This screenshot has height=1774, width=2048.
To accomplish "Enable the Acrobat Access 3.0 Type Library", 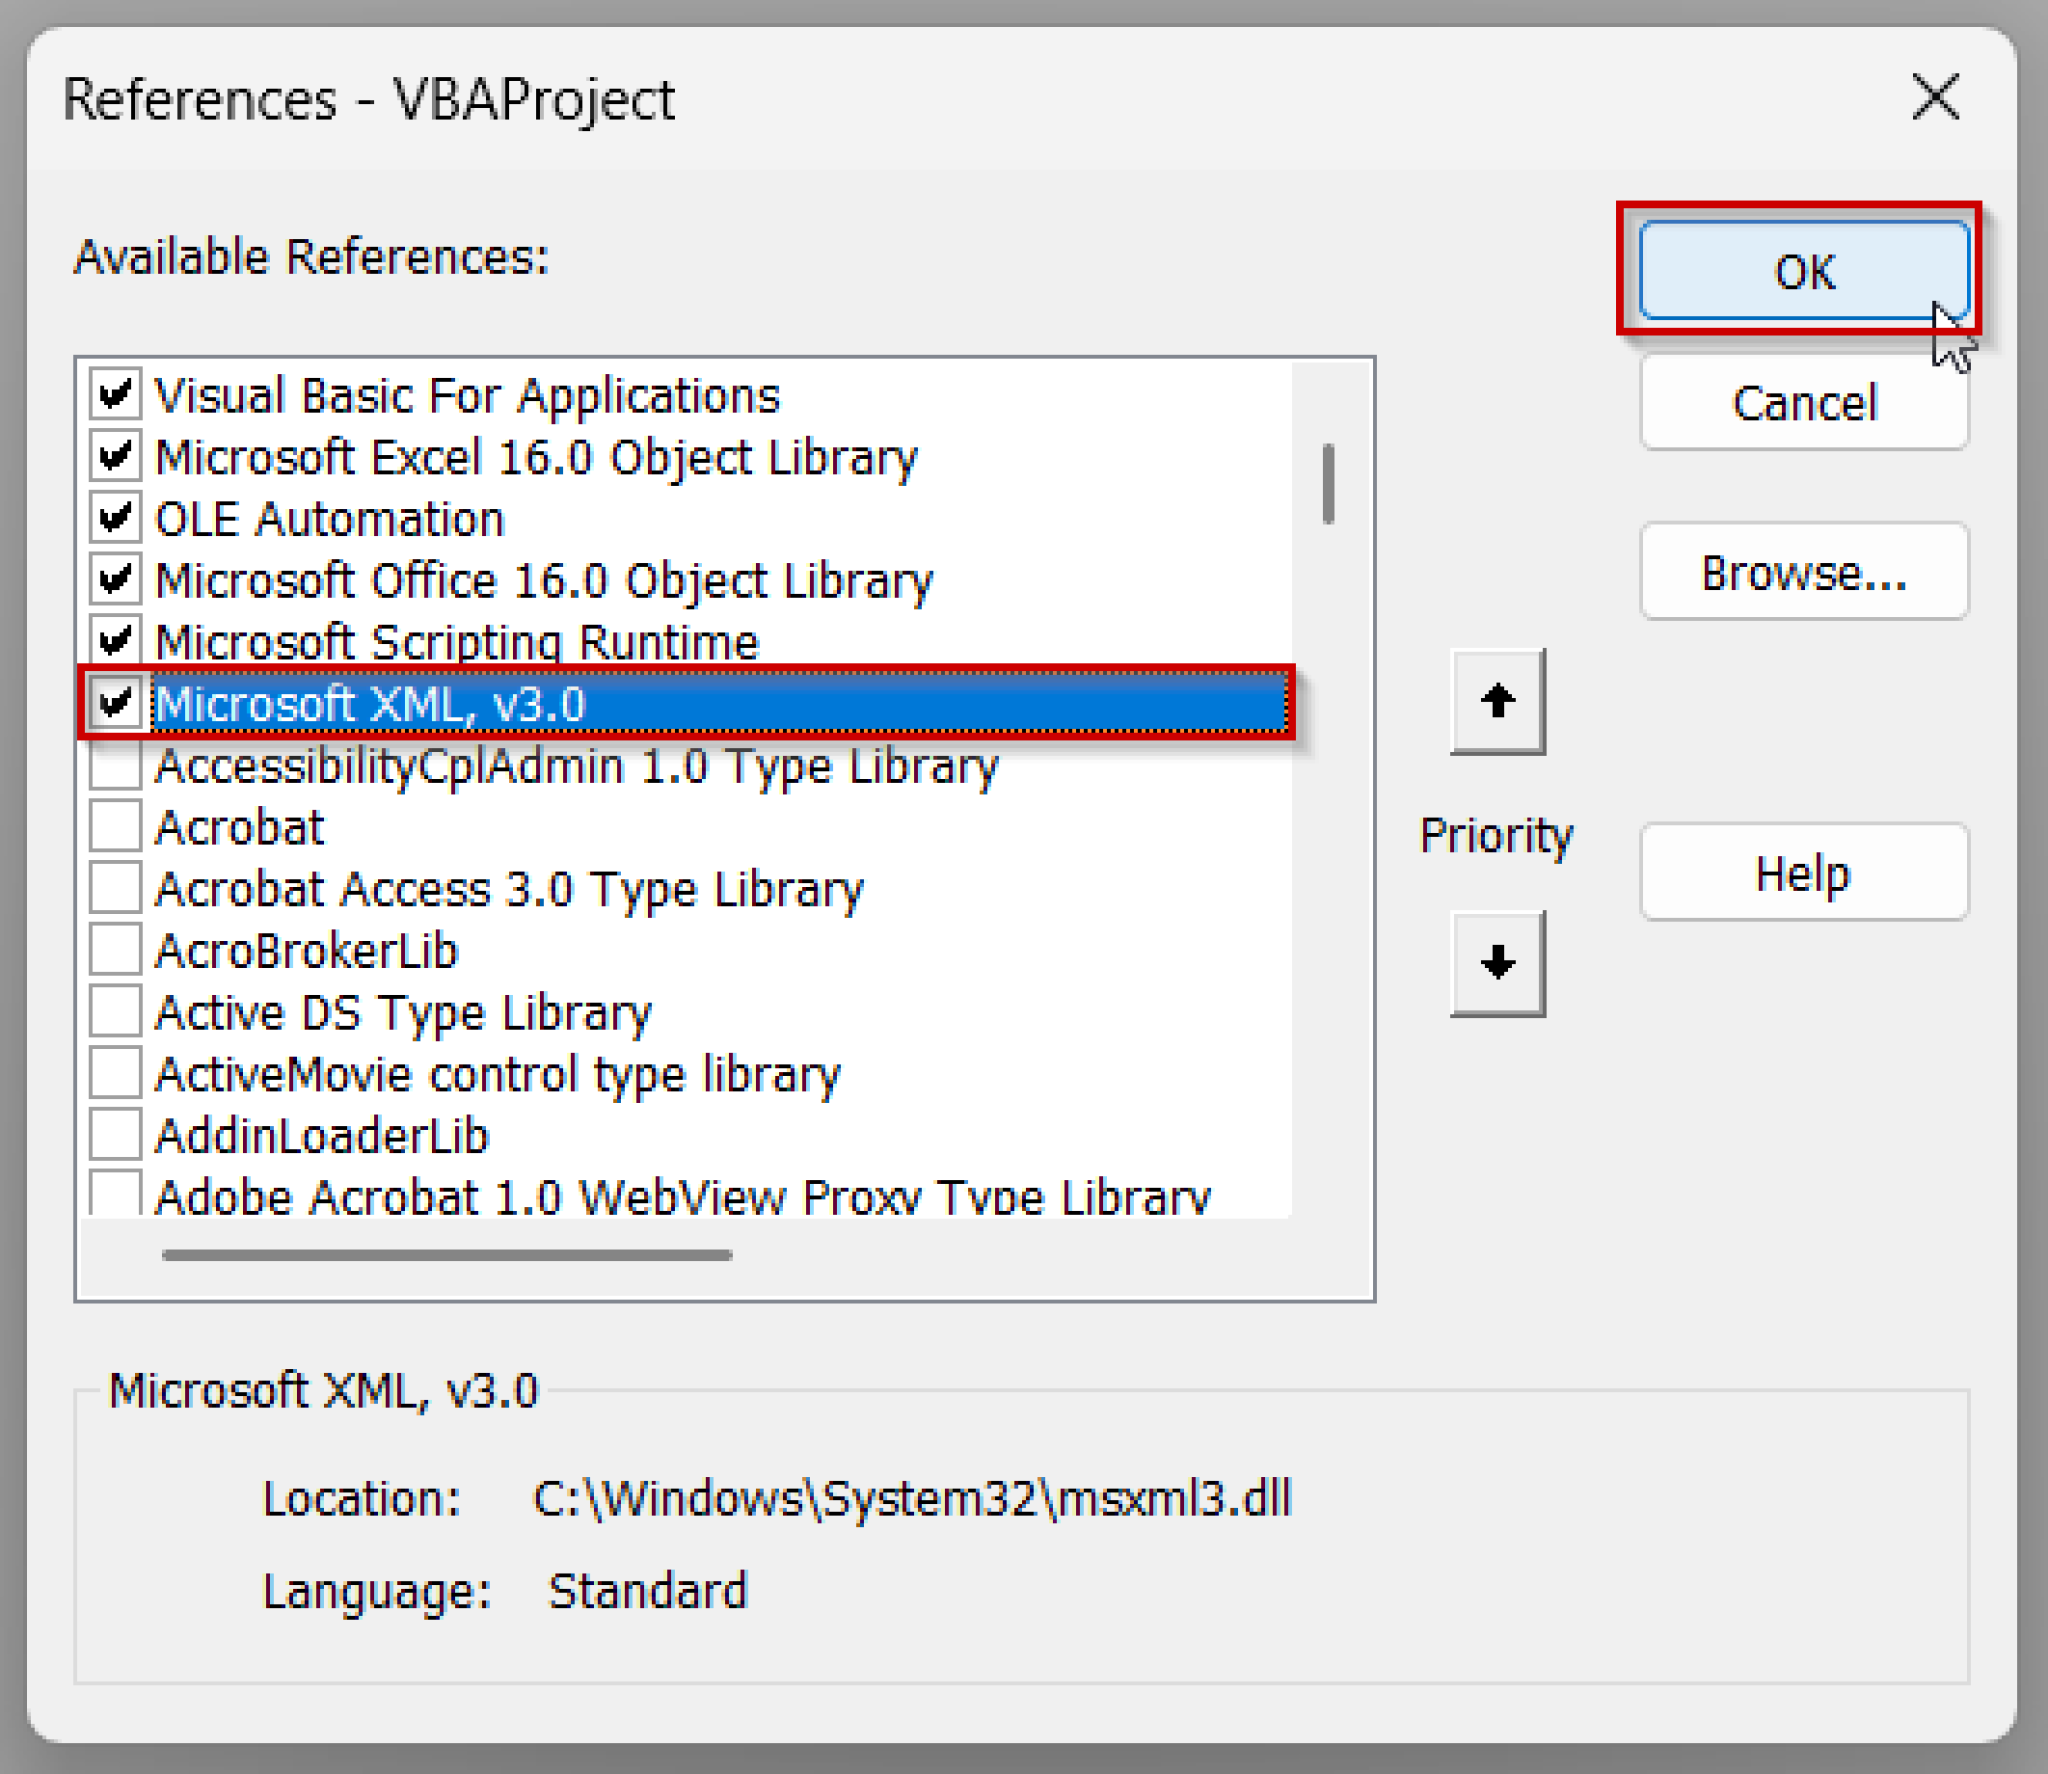I will [115, 889].
